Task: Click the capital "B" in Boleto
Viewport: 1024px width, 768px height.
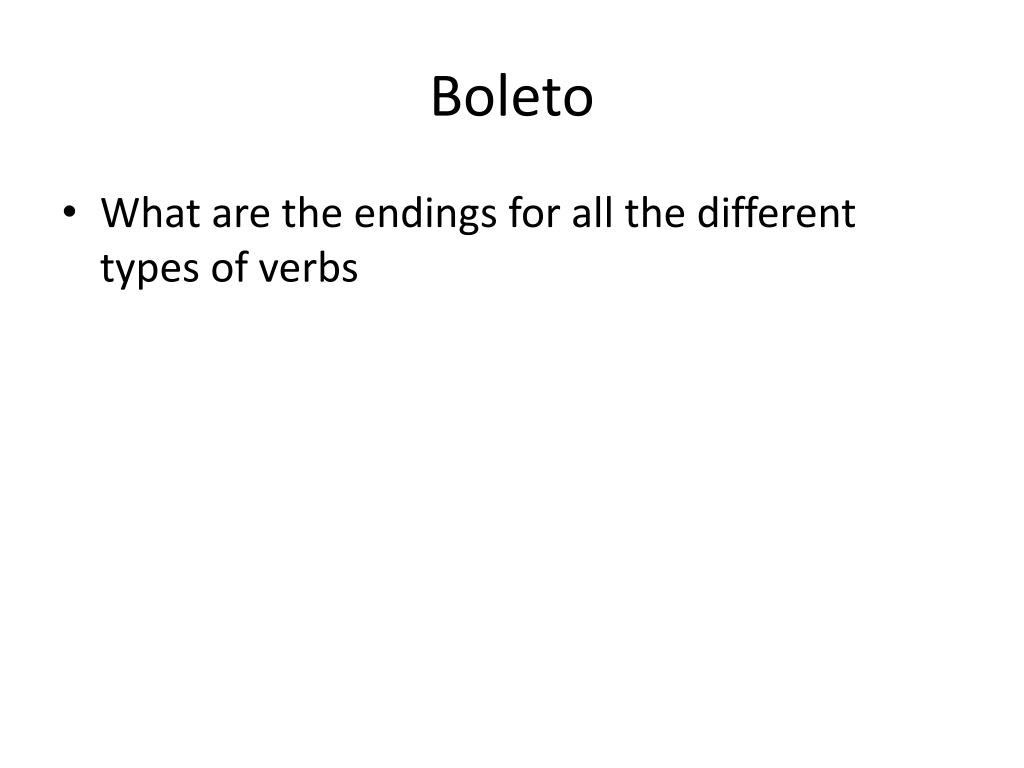Action: coord(447,97)
